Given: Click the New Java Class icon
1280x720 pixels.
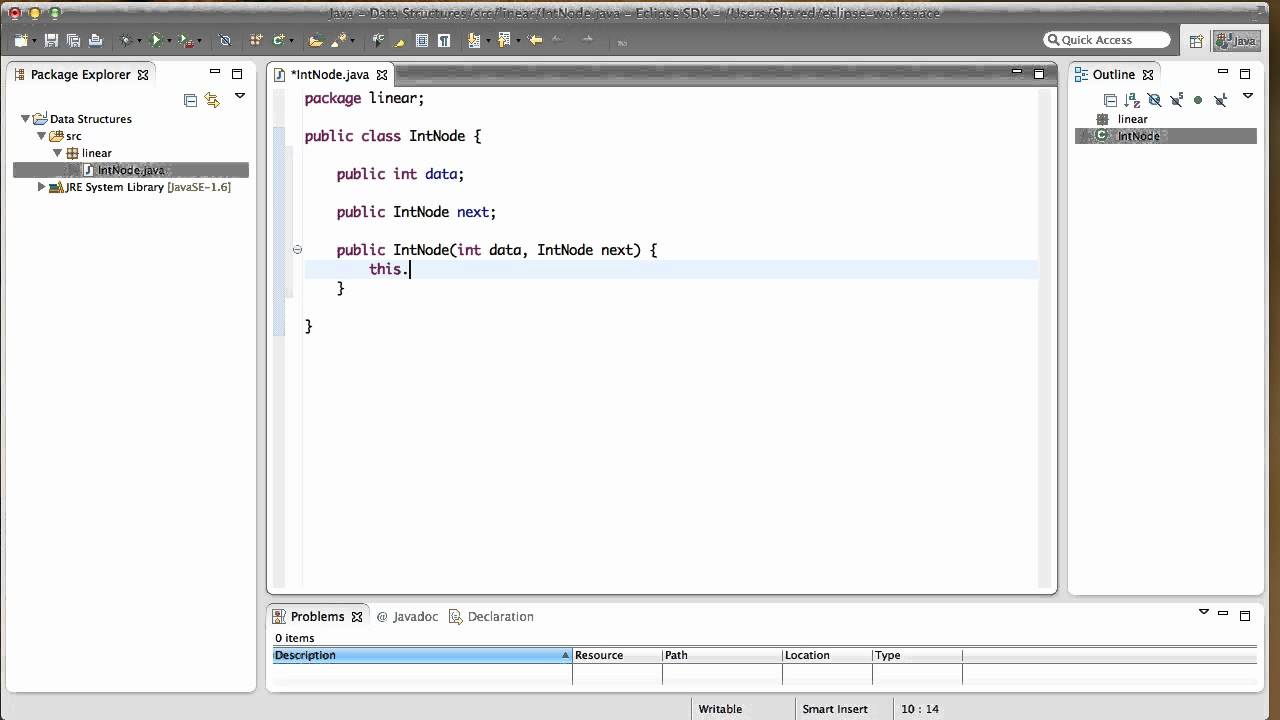Looking at the screenshot, I should tap(278, 40).
